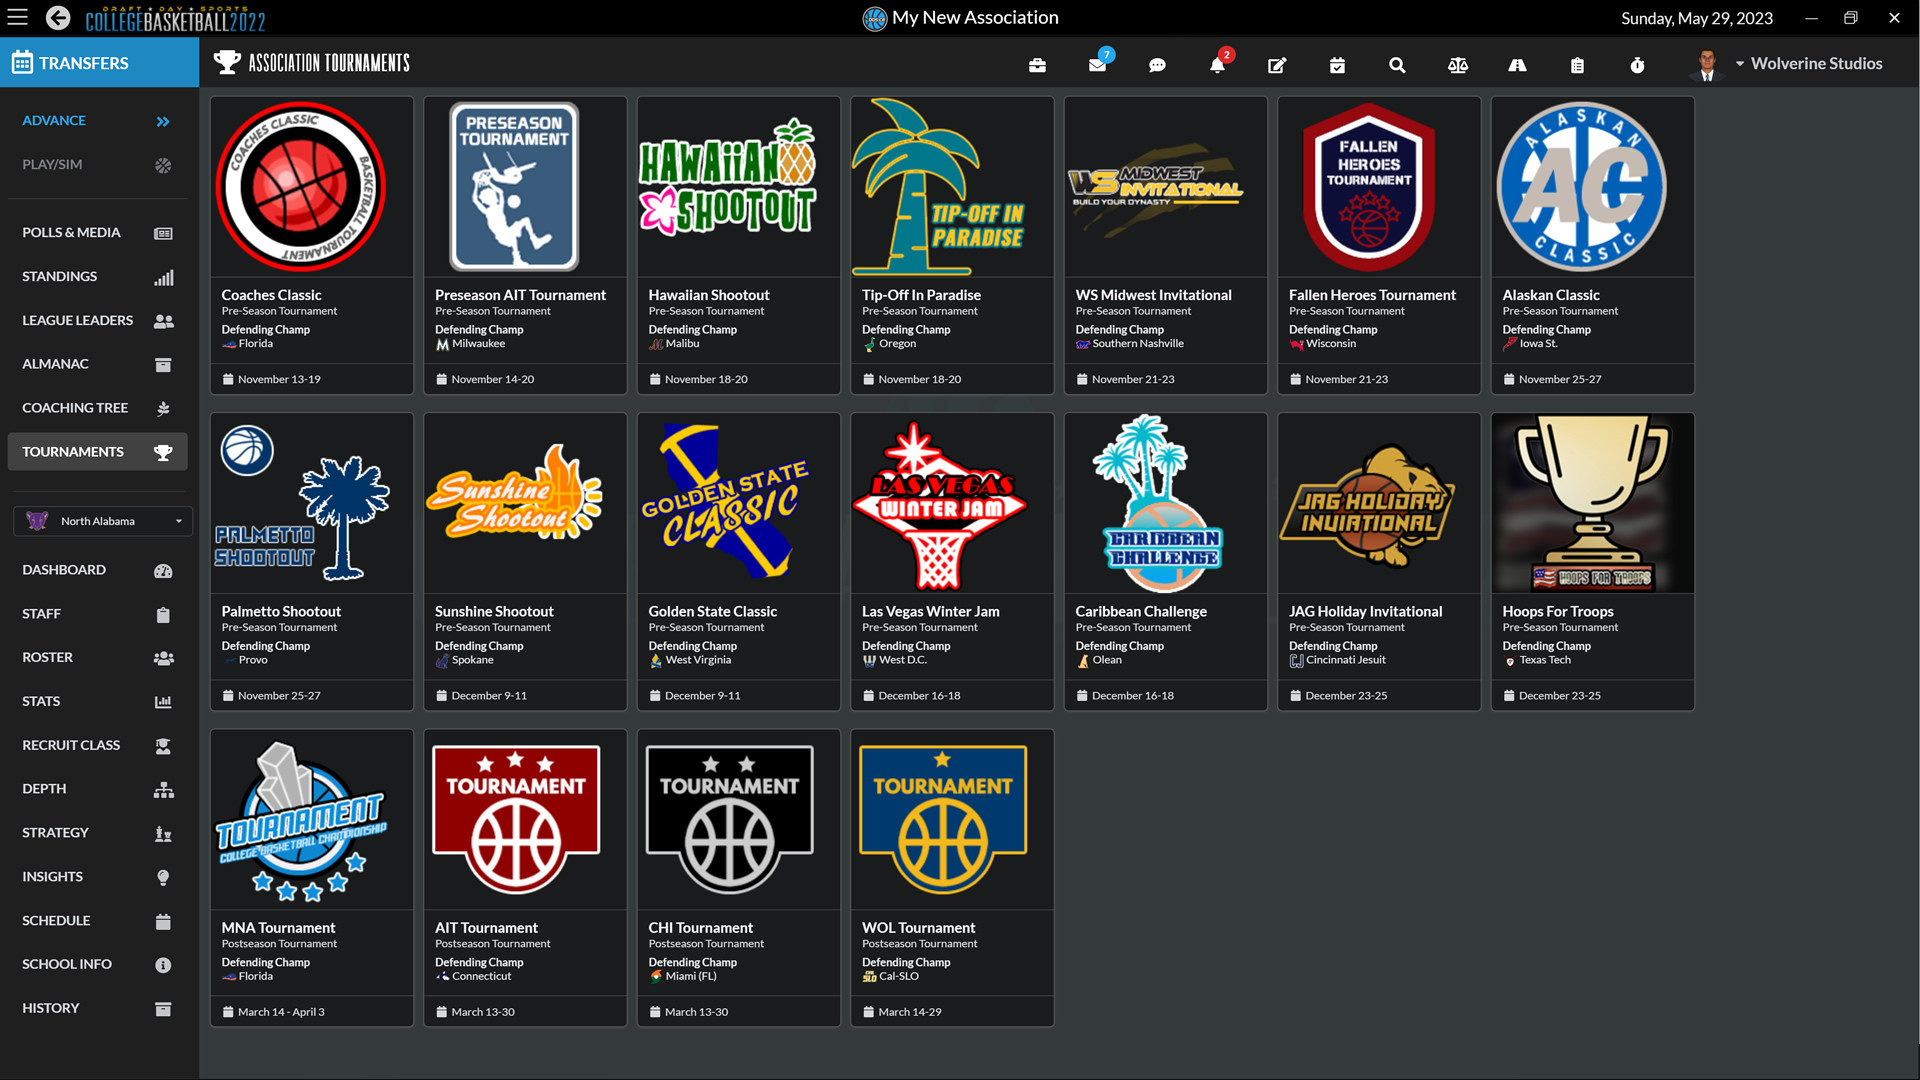Select the trade balance scales icon
Viewport: 1920px width, 1080px height.
point(1457,64)
